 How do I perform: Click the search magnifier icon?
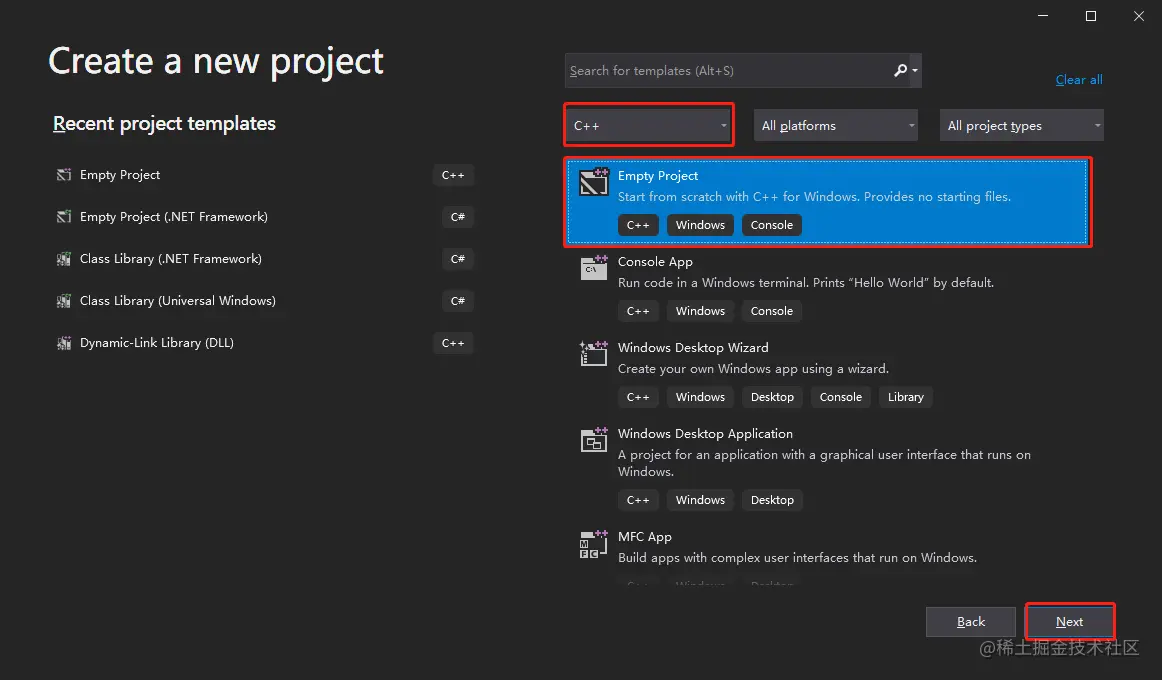tap(900, 70)
